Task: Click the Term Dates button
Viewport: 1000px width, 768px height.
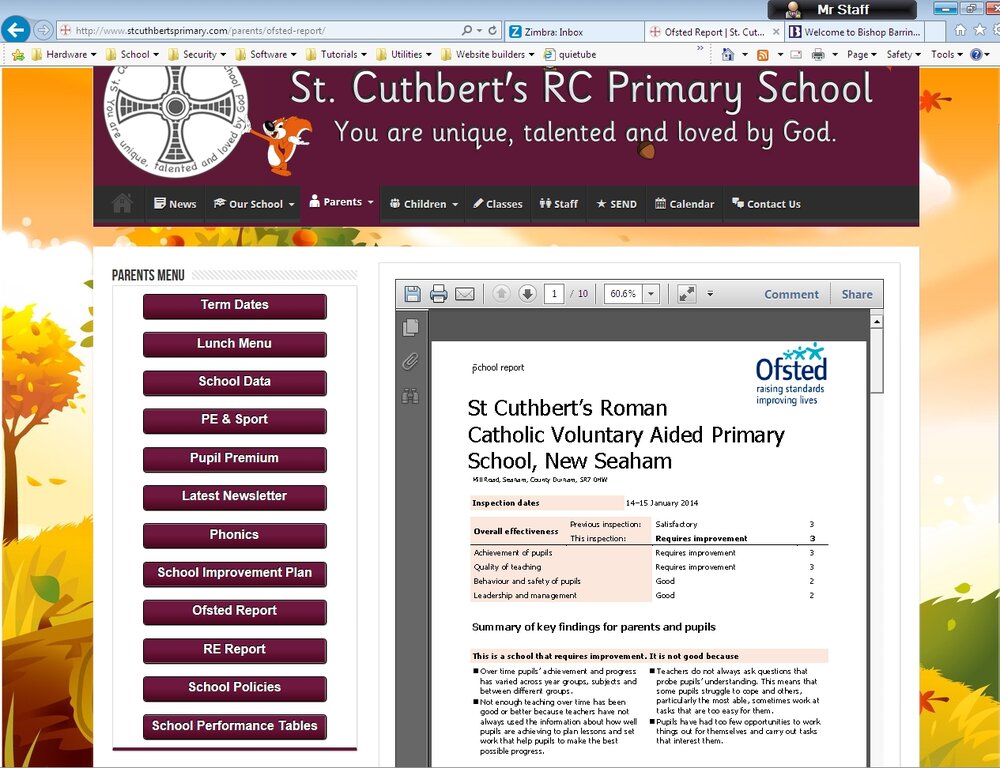Action: pyautogui.click(x=235, y=306)
